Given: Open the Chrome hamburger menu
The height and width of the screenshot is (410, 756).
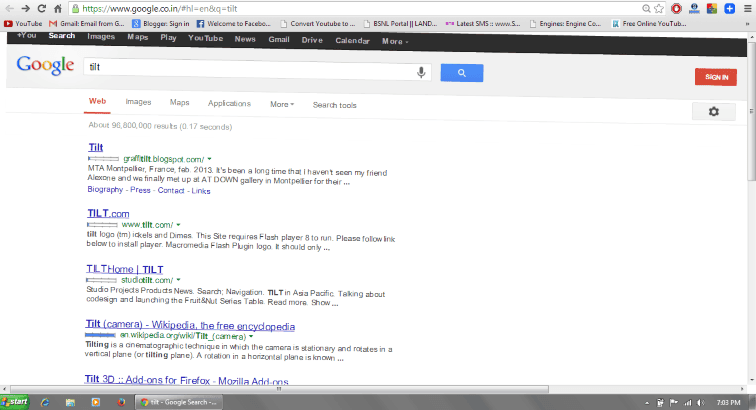Looking at the screenshot, I should [x=747, y=9].
